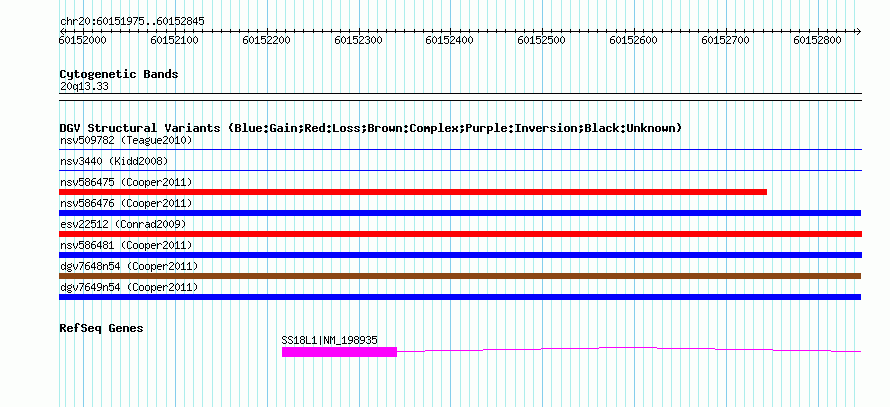The image size is (890, 407).
Task: Click the RefSeq Genes track title
Action: click(101, 328)
